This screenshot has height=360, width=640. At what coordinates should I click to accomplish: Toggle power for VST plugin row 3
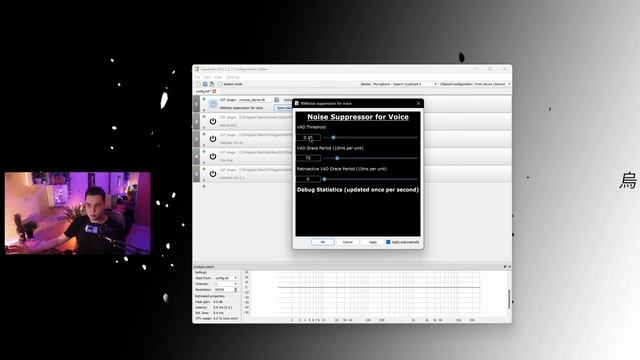point(213,139)
